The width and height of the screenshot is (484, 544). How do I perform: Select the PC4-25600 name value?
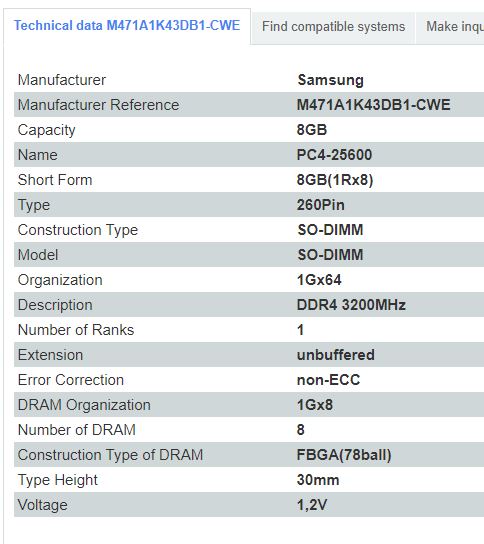[x=334, y=155]
